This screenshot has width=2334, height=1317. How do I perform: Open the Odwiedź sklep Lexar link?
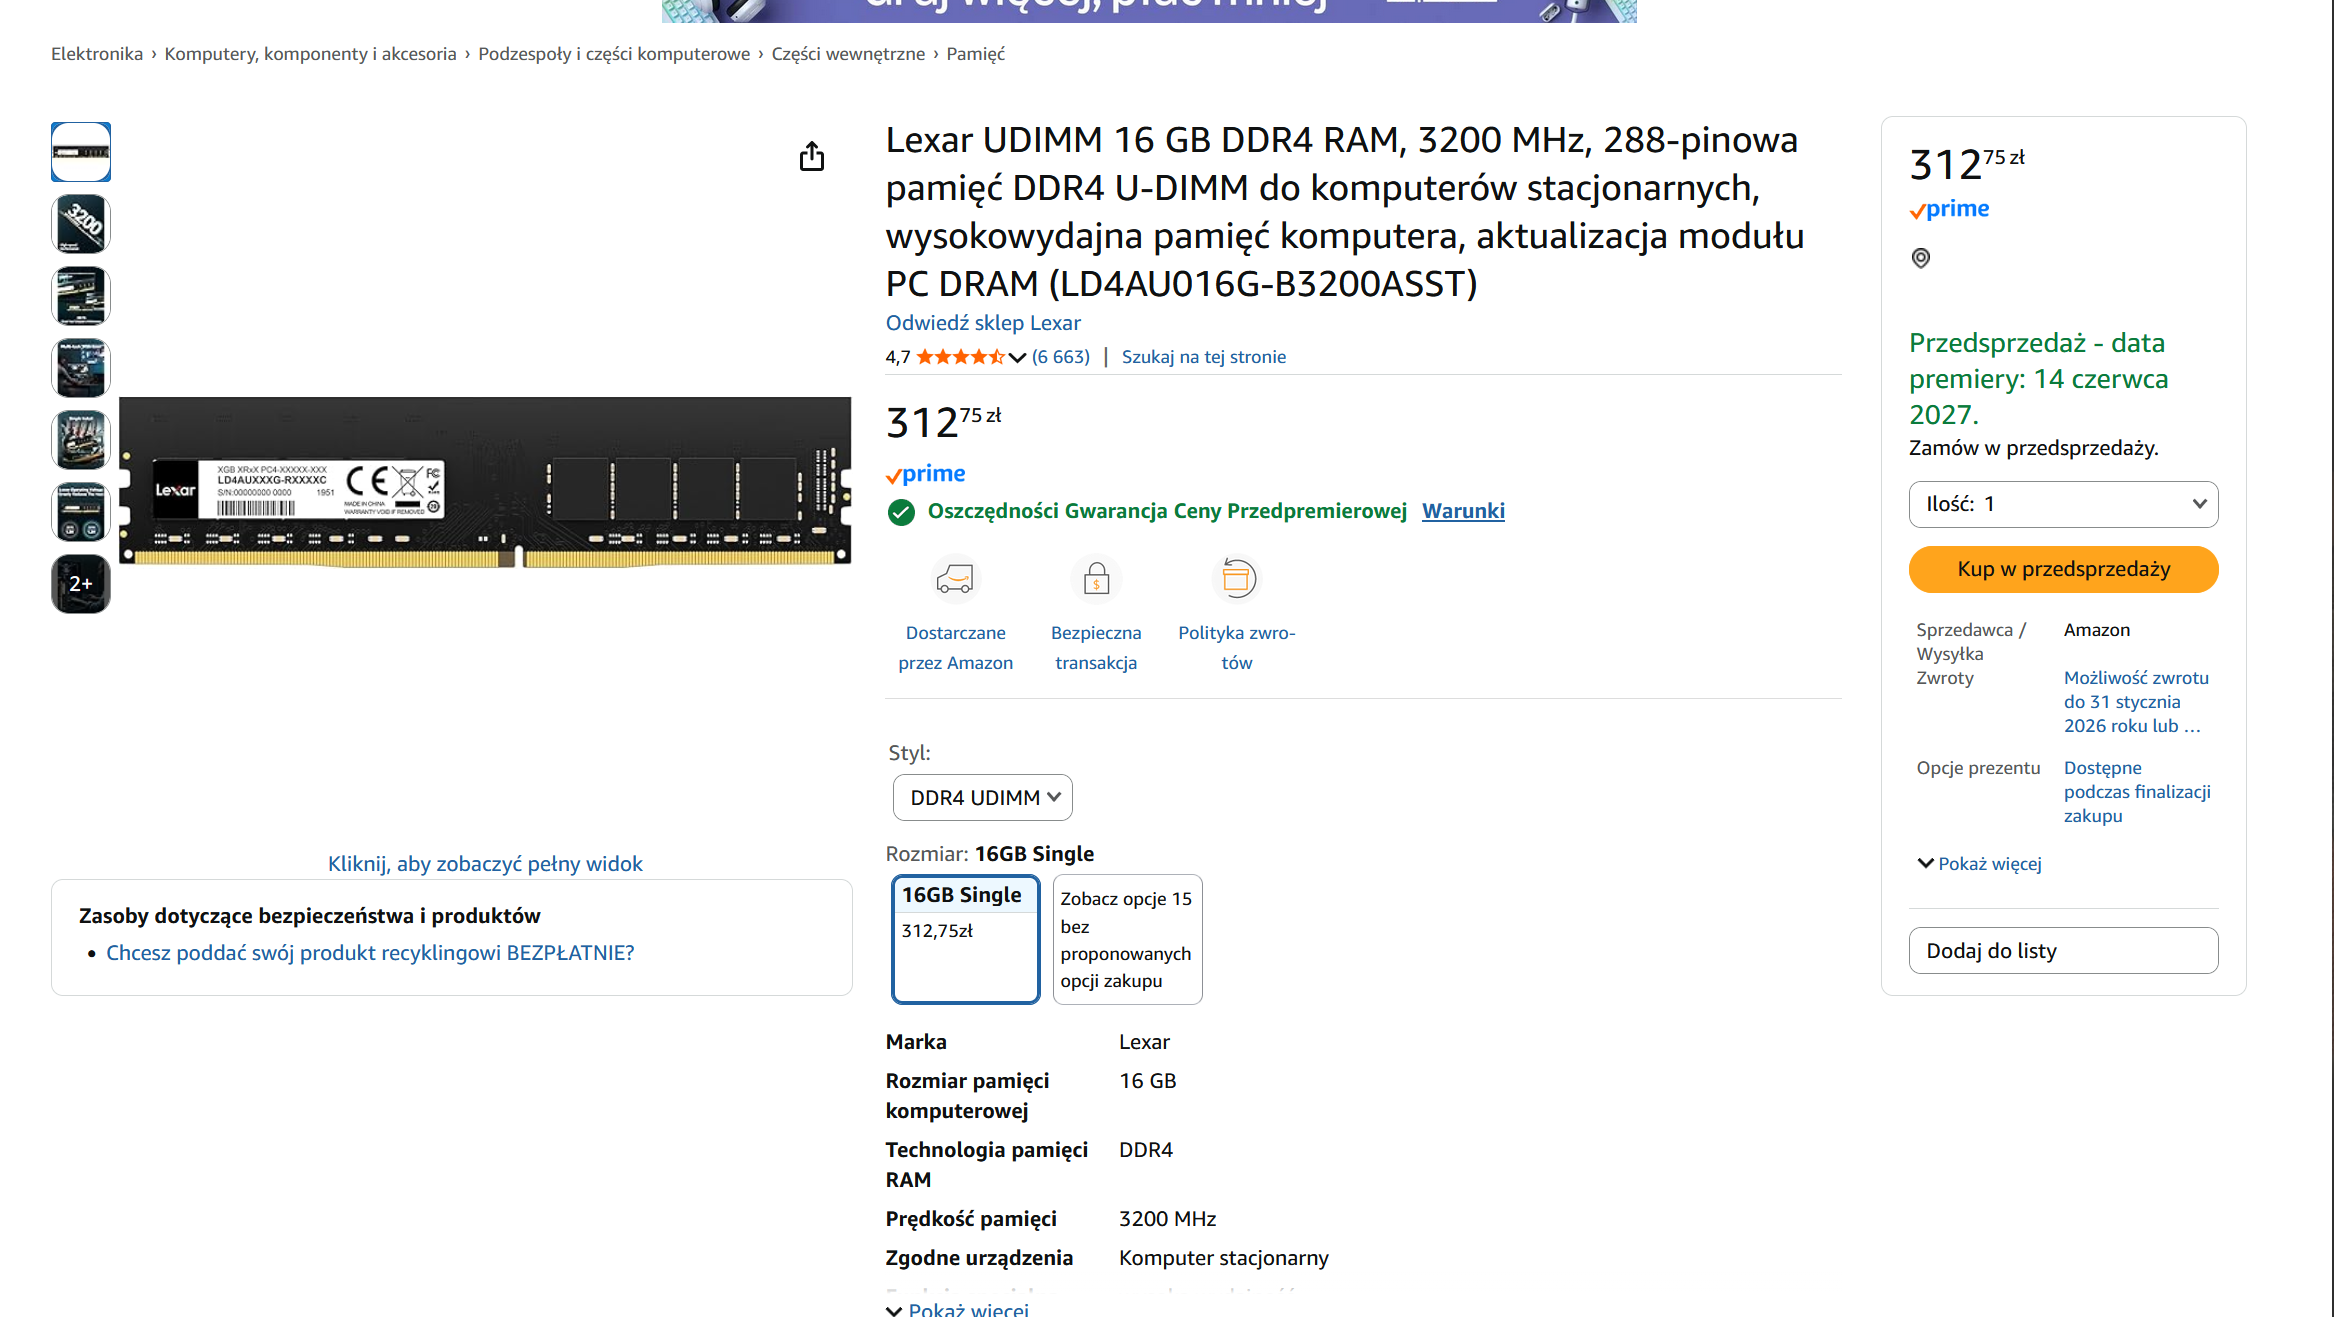(x=983, y=323)
